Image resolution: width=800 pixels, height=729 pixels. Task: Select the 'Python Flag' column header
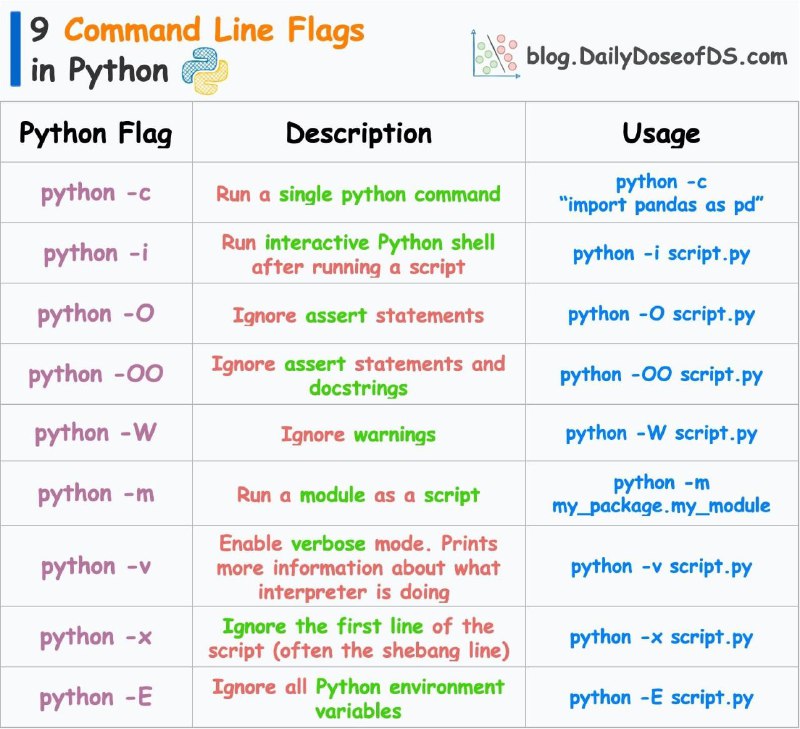pos(96,134)
